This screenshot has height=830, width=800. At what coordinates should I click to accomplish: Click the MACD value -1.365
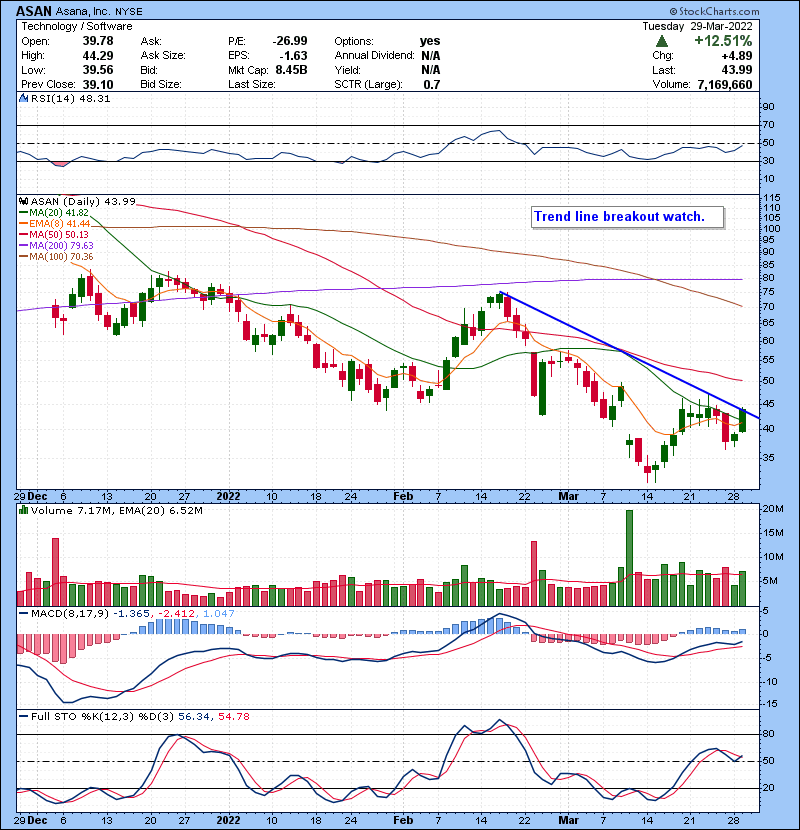pos(131,614)
